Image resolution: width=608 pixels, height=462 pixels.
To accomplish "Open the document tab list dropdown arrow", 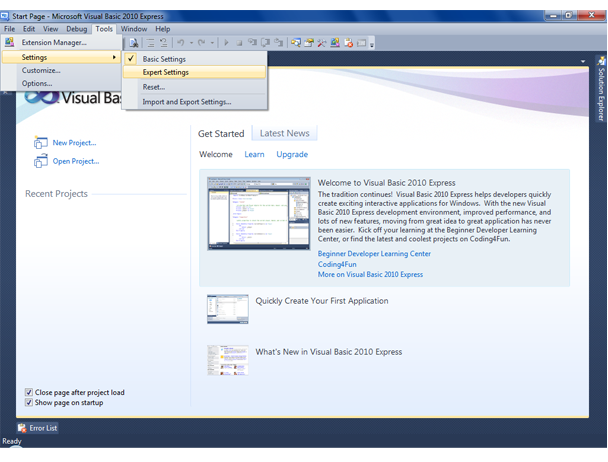I will (x=583, y=61).
